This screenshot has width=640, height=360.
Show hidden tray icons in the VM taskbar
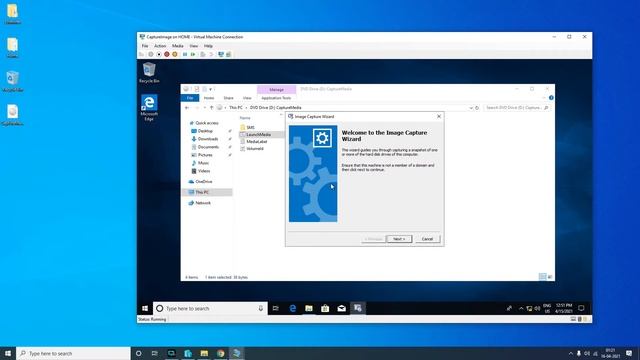[521, 309]
